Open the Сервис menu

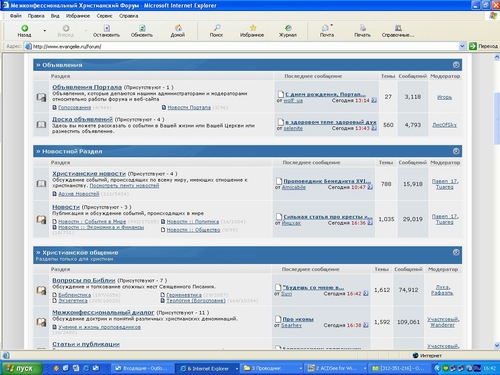tap(104, 16)
